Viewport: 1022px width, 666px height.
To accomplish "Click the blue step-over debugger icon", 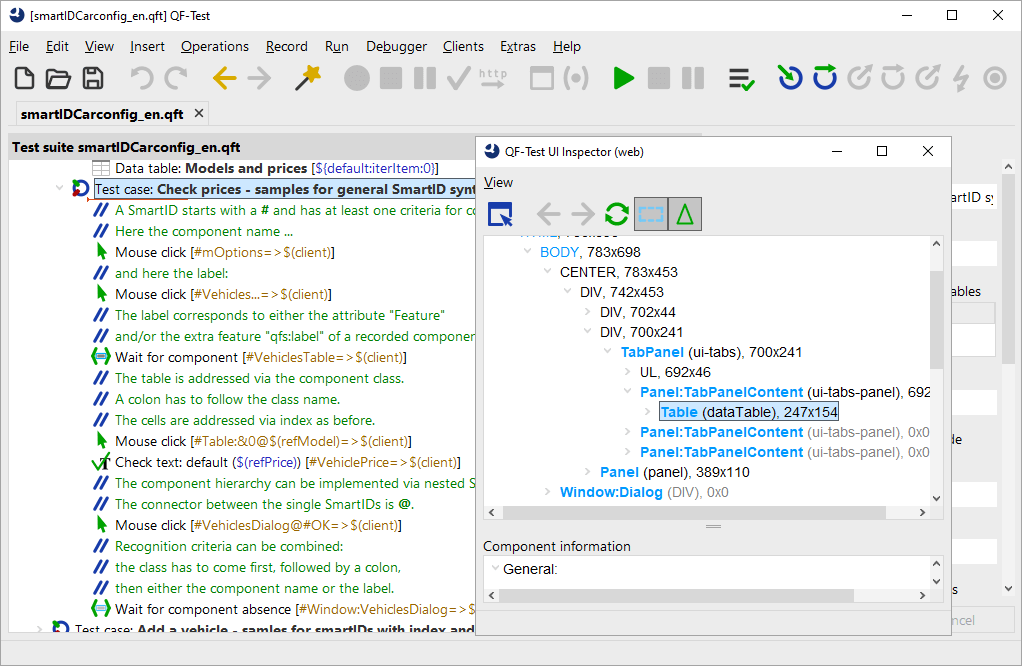I will coord(825,78).
